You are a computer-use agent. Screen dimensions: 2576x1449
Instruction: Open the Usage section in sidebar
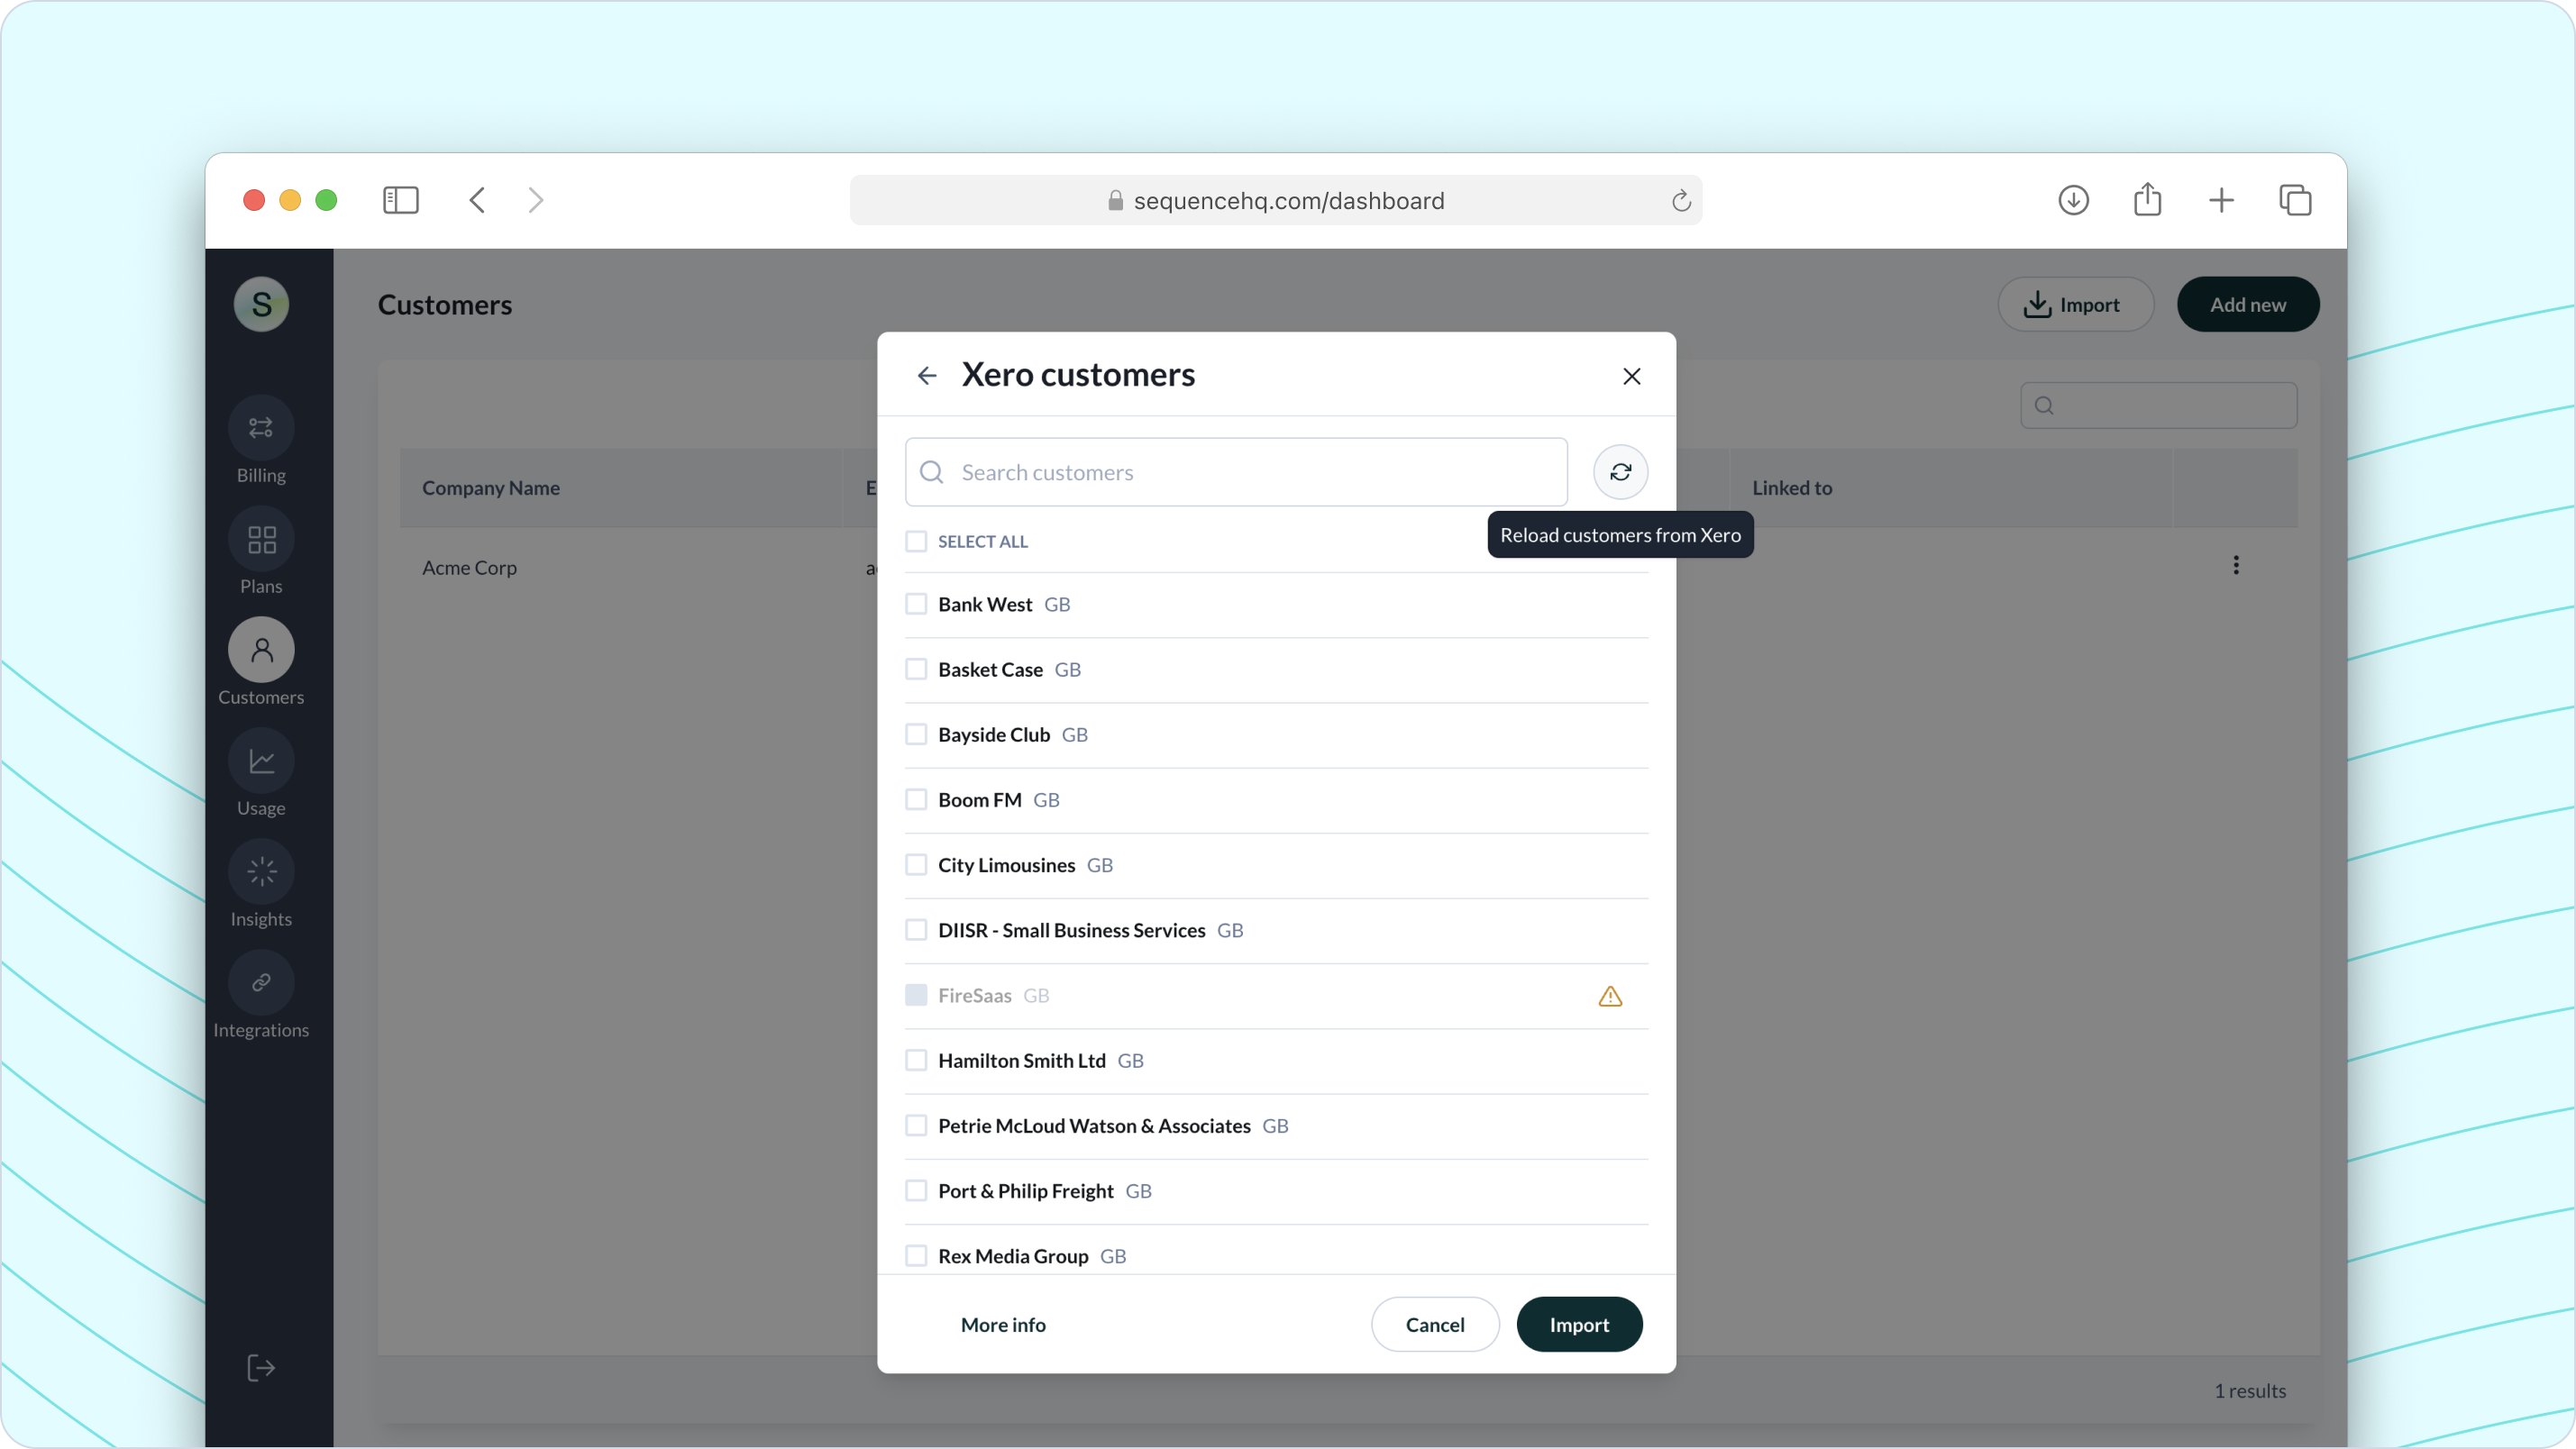tap(261, 762)
